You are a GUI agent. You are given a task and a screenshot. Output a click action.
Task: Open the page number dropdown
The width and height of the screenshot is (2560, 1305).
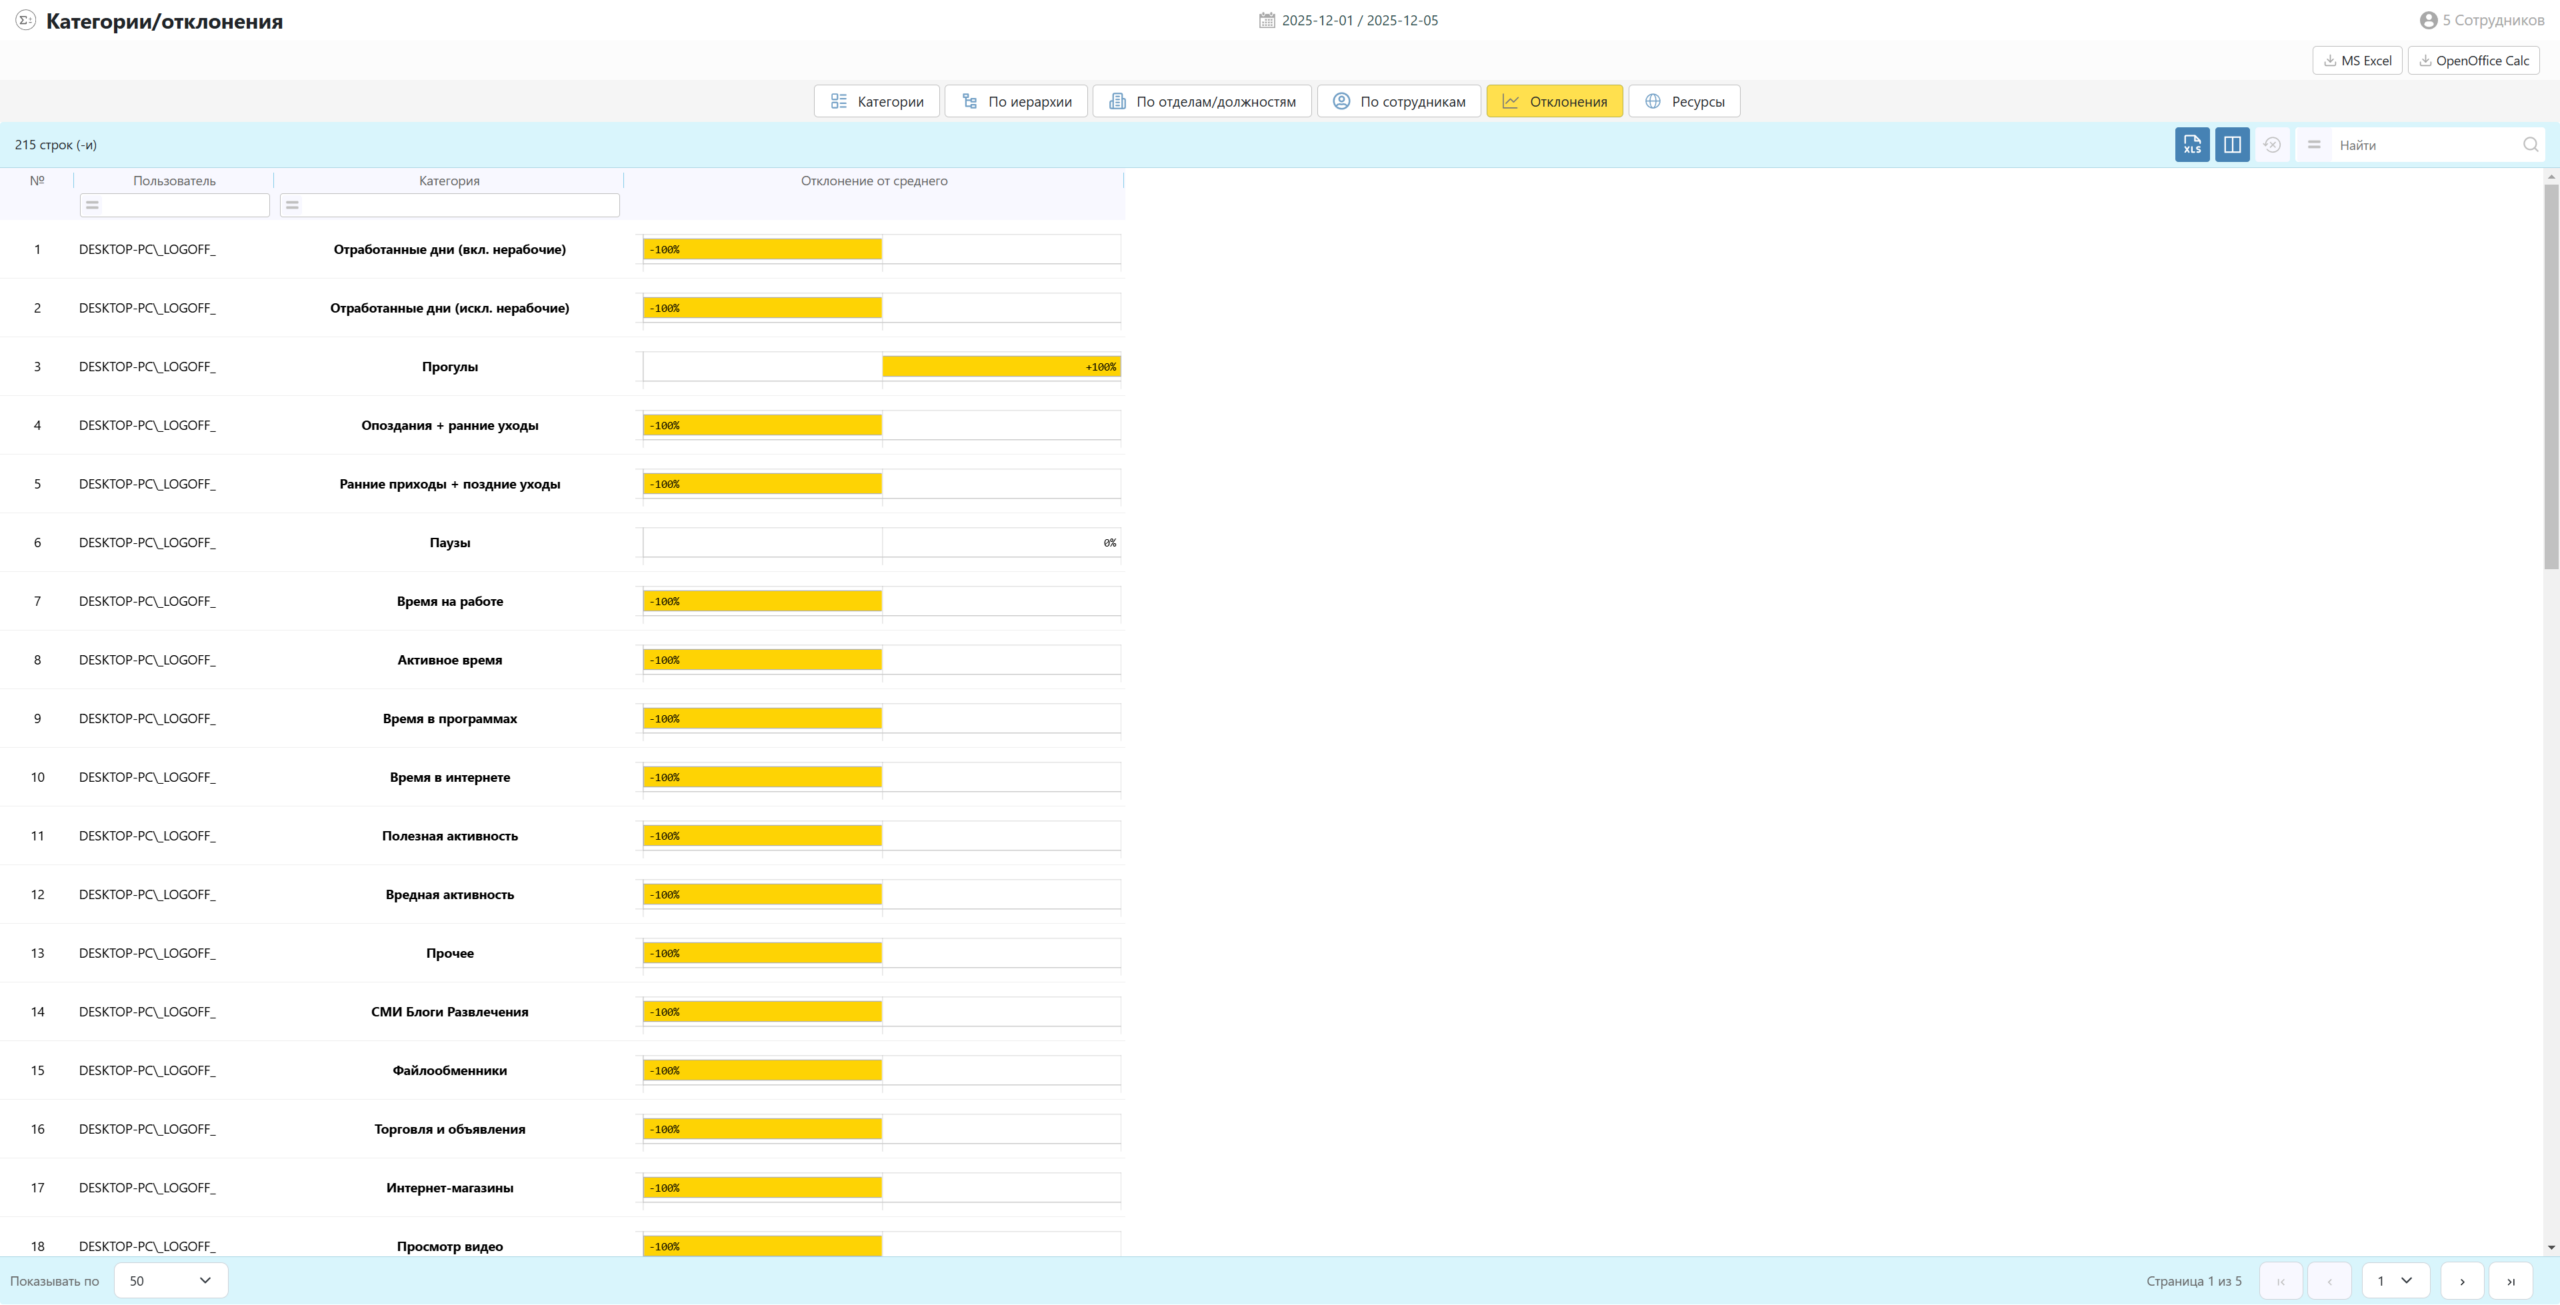(2394, 1281)
